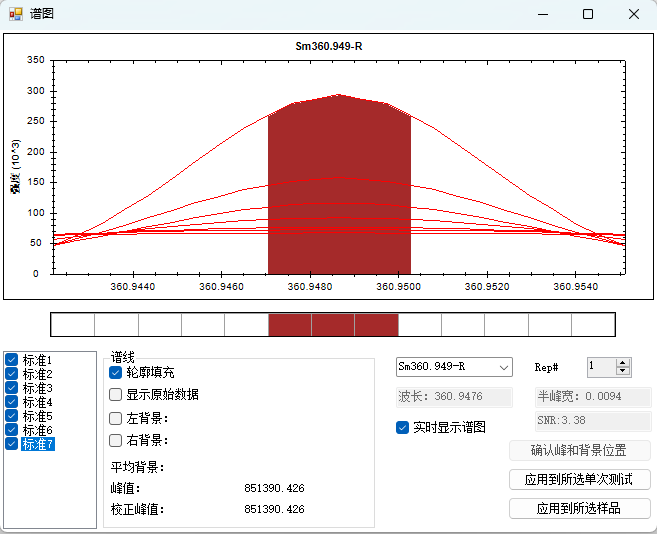Enable the 右背景 checkbox
The width and height of the screenshot is (657, 534).
click(116, 440)
